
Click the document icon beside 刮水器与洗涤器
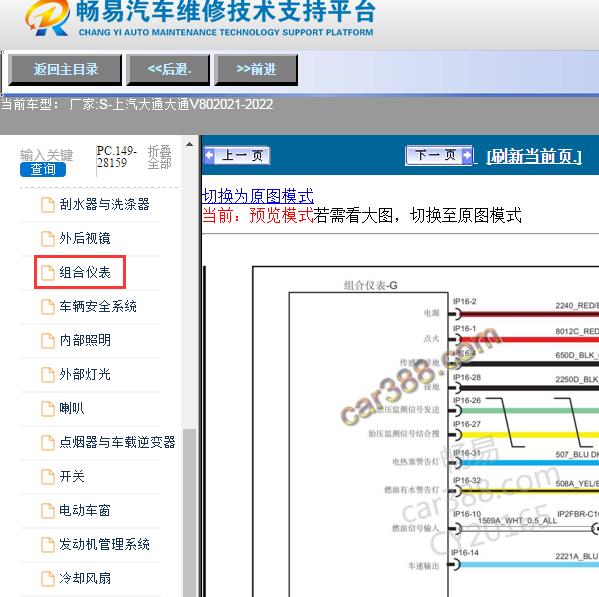48,205
